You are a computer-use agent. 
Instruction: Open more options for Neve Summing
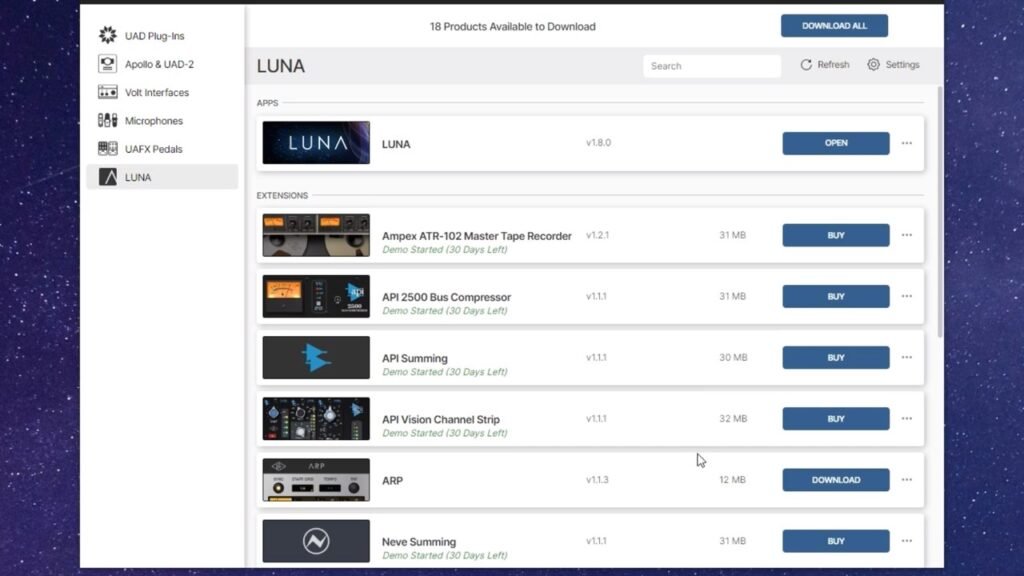[906, 541]
